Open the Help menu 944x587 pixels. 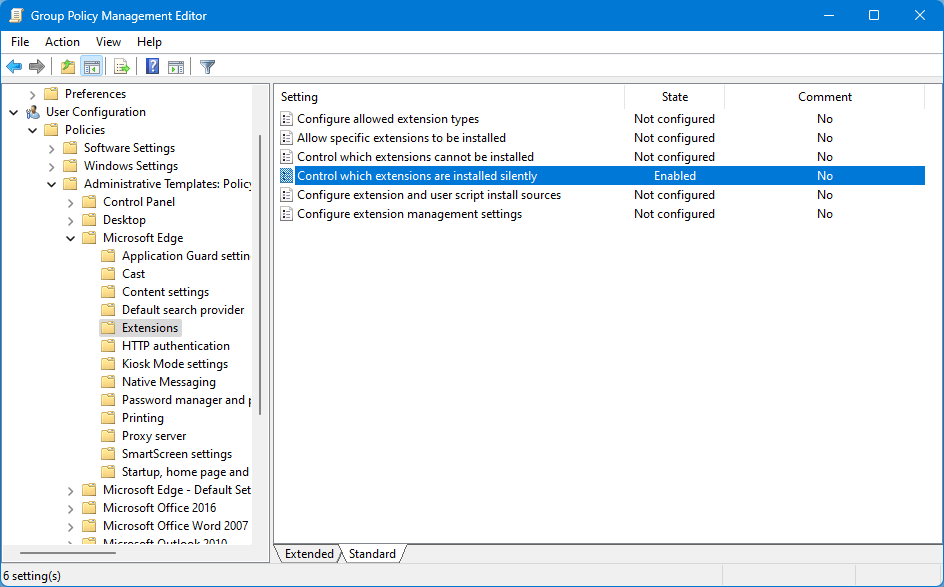click(149, 42)
